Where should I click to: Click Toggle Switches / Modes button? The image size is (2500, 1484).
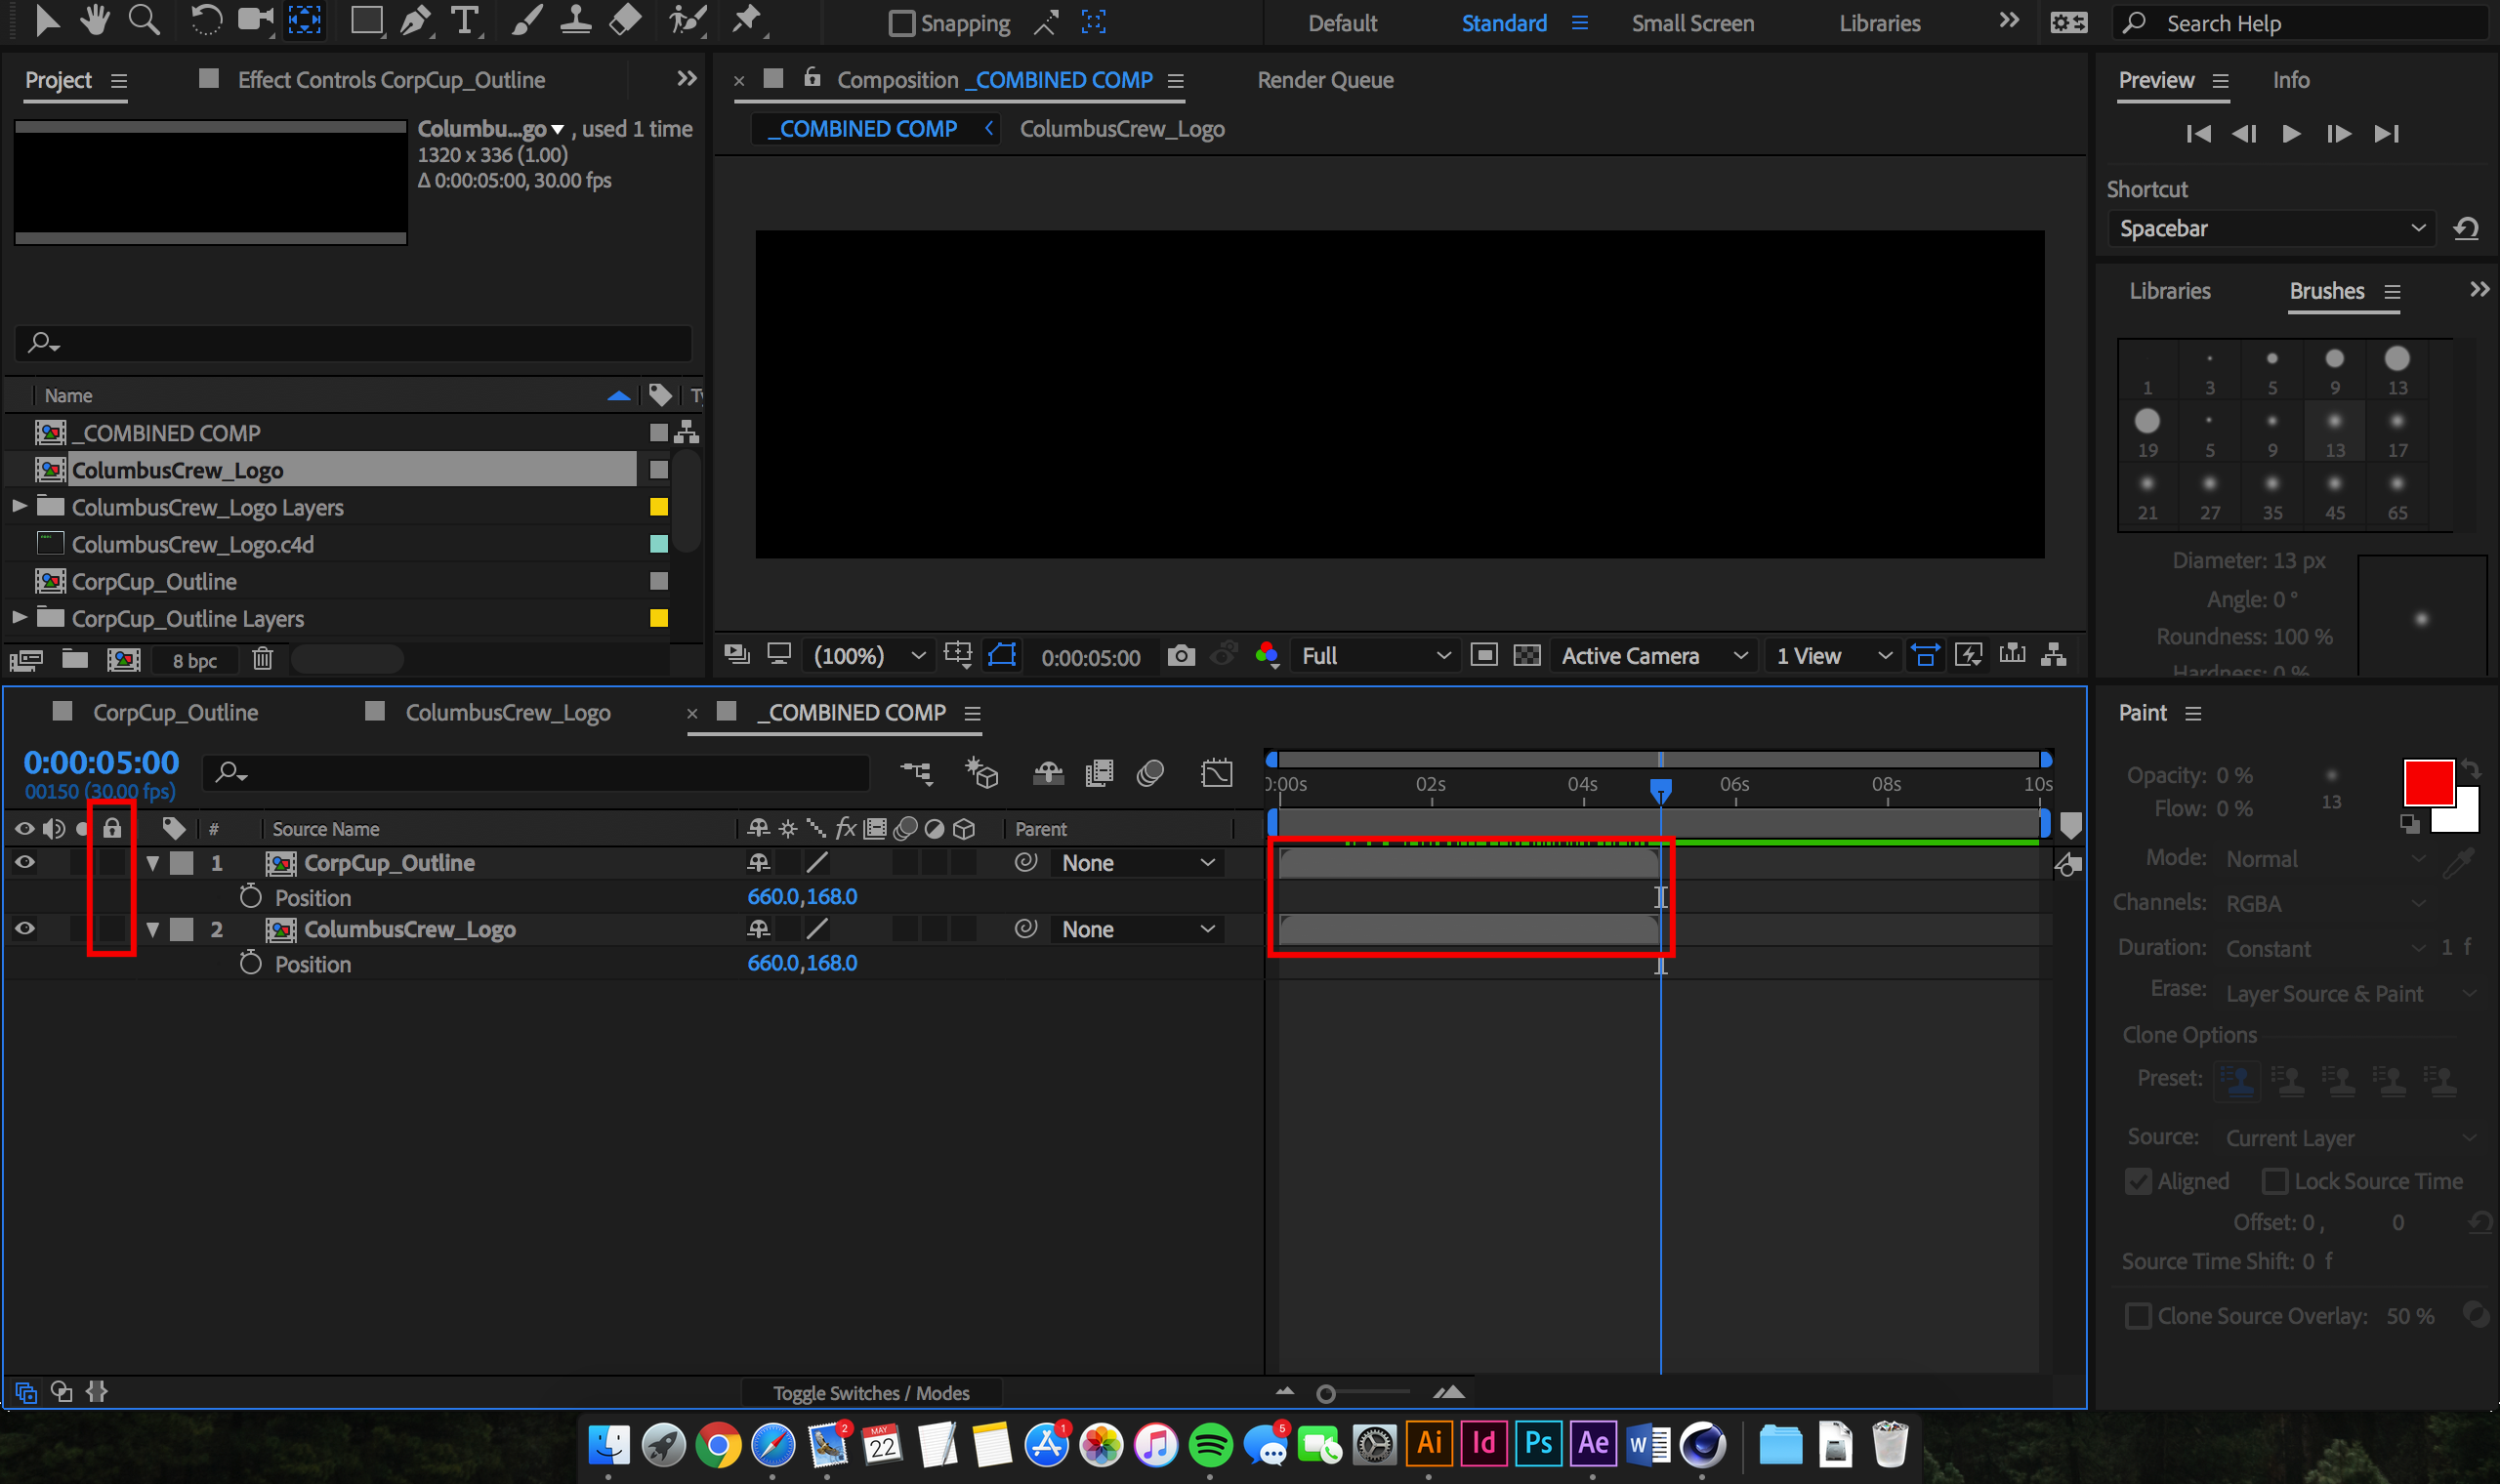point(870,1393)
